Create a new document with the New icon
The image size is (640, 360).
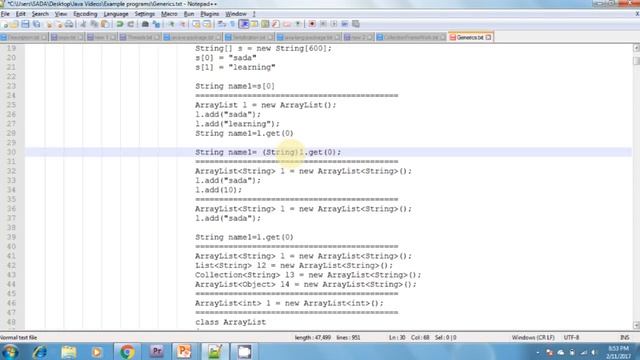(x=4, y=24)
